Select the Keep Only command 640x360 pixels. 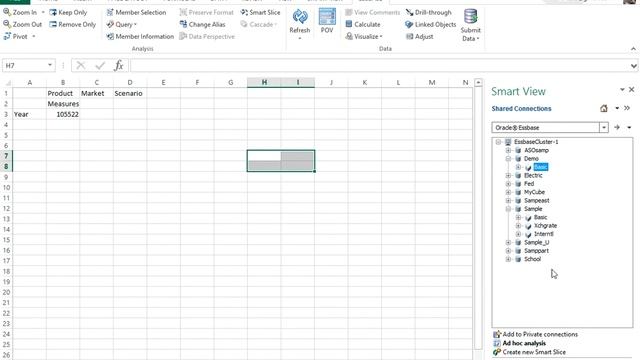[x=68, y=12]
